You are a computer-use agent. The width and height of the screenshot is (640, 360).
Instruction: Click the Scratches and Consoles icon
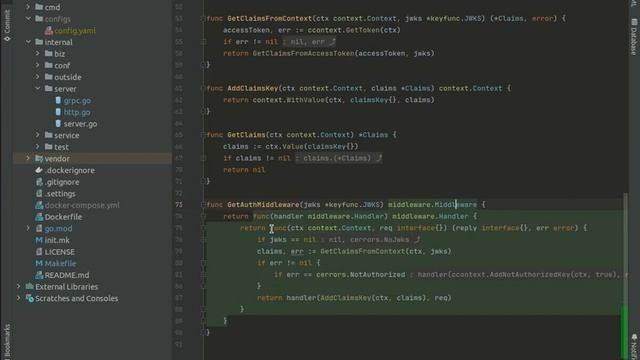[x=30, y=298]
